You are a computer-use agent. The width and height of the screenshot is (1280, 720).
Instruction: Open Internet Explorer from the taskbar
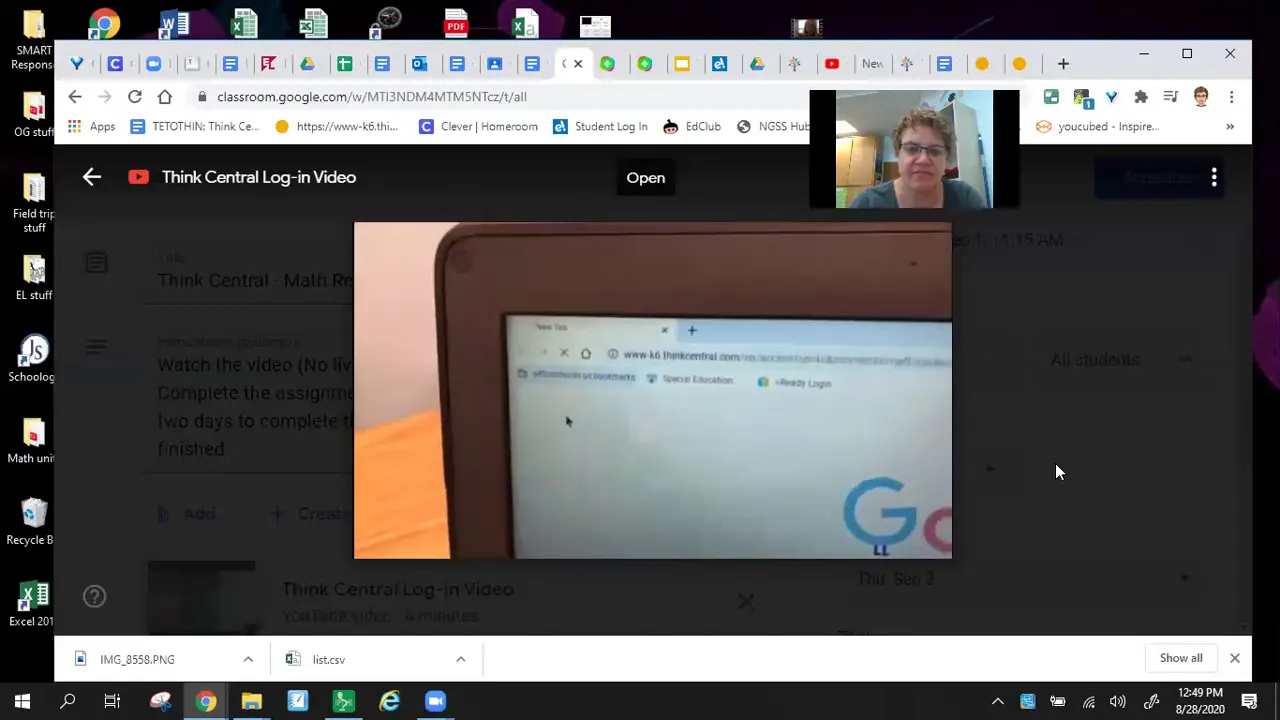pyautogui.click(x=389, y=701)
